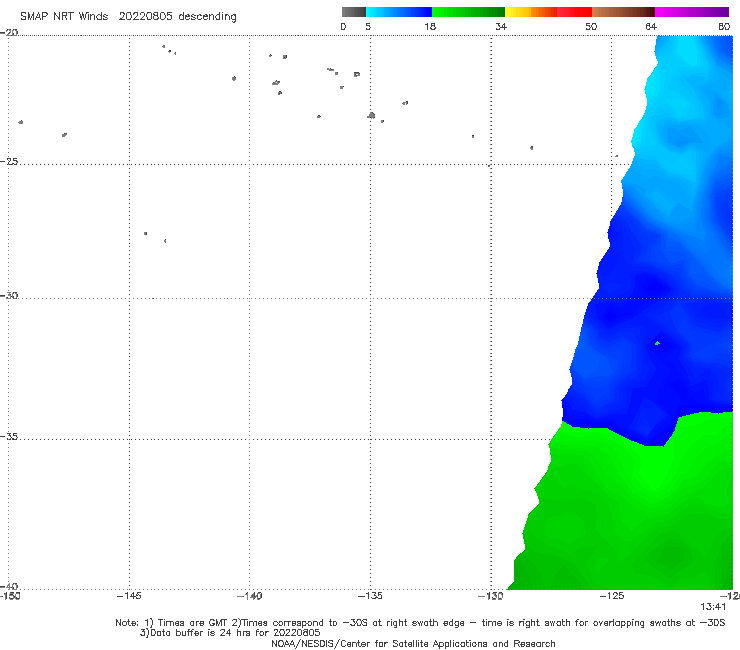Click the color bar label '64'
The width and height of the screenshot is (740, 650).
[651, 26]
